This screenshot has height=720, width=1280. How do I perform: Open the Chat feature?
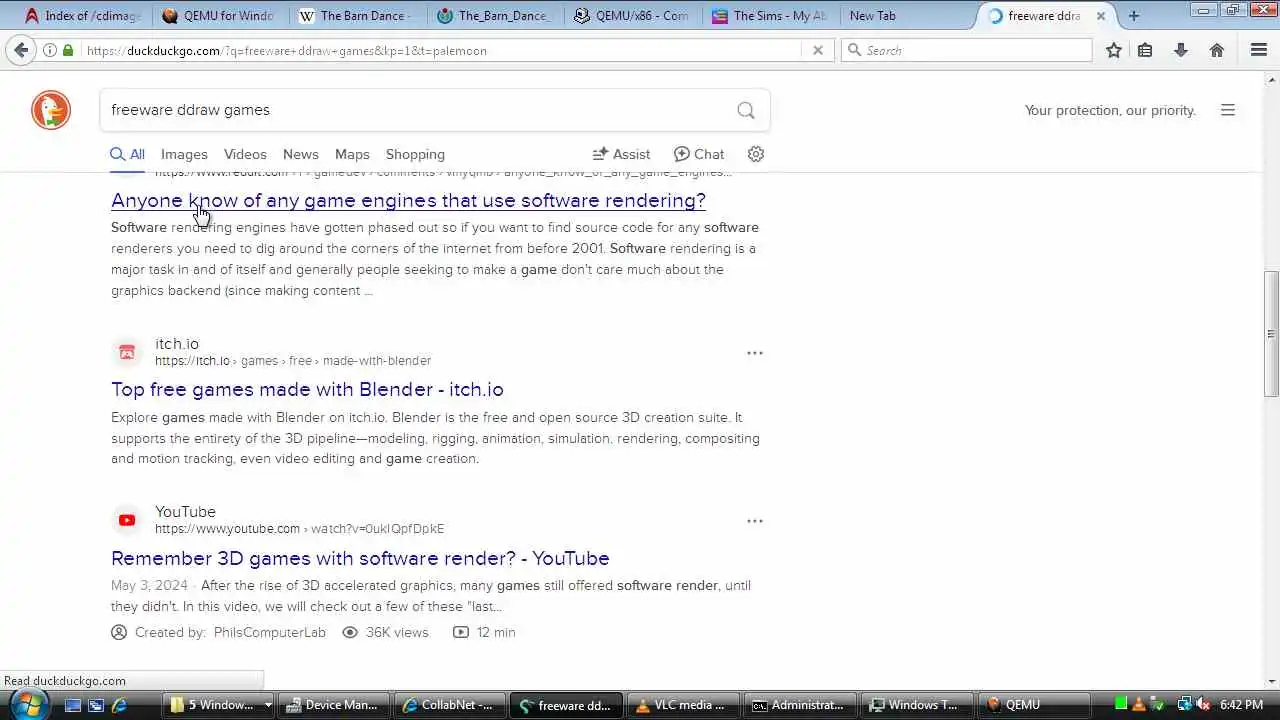698,154
